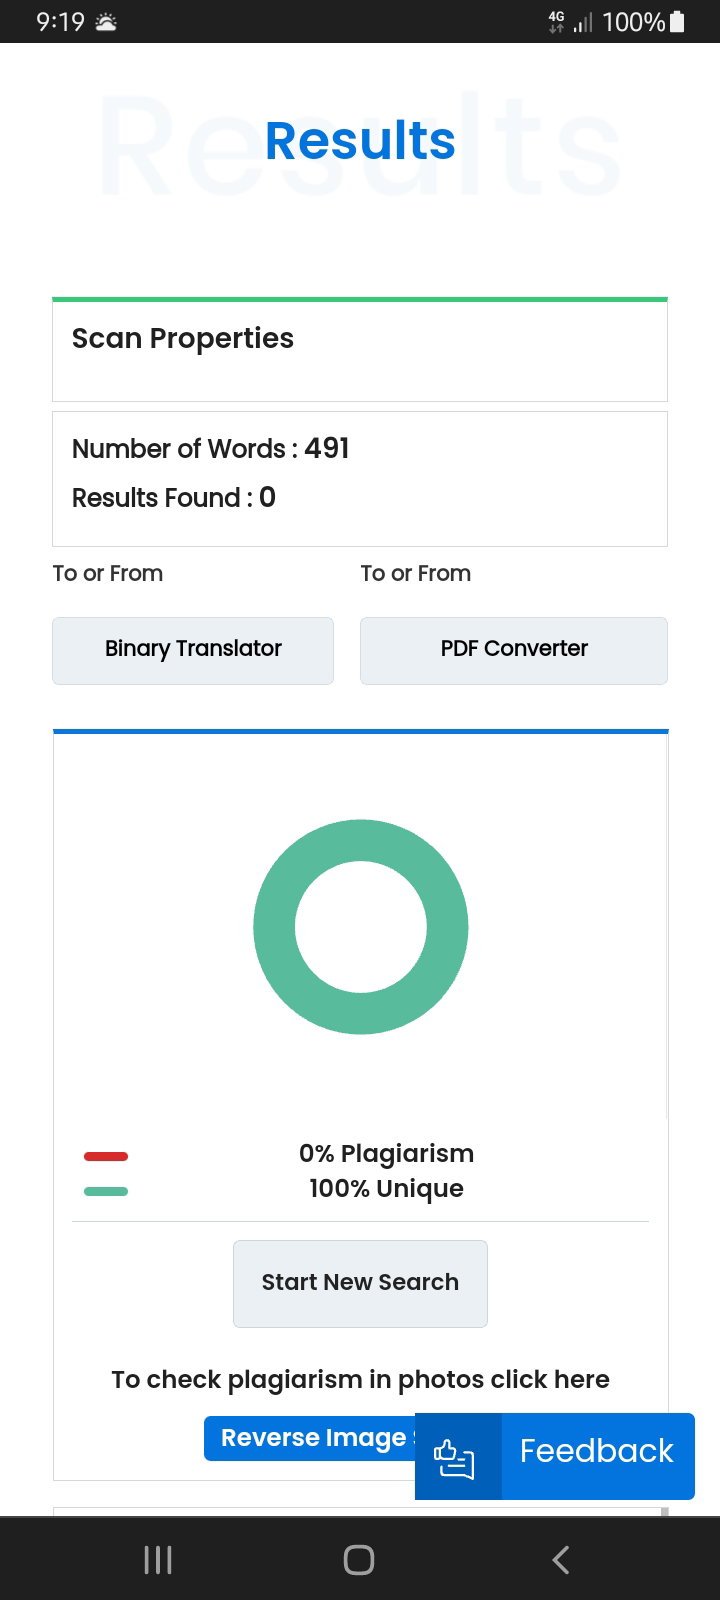
Task: Open the PDF Converter tool
Action: (x=514, y=650)
